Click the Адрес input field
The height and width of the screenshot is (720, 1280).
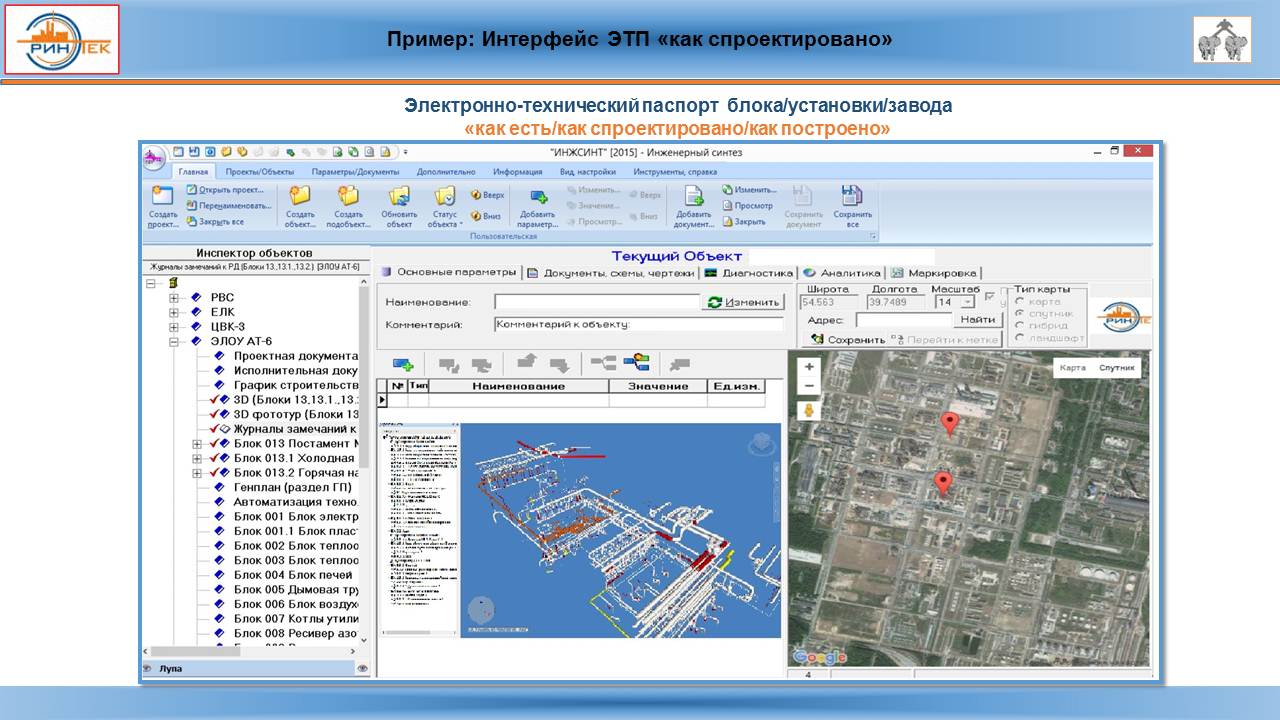(x=903, y=320)
